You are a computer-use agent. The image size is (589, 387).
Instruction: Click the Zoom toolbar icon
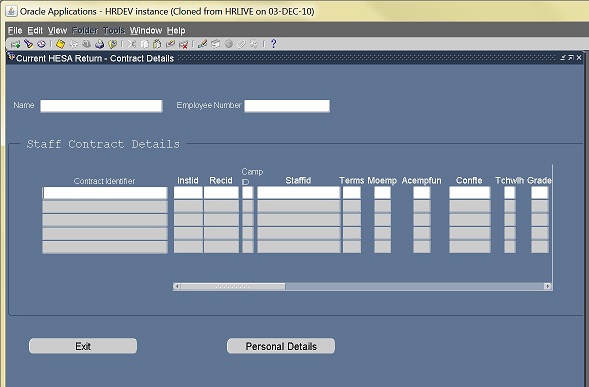click(216, 44)
